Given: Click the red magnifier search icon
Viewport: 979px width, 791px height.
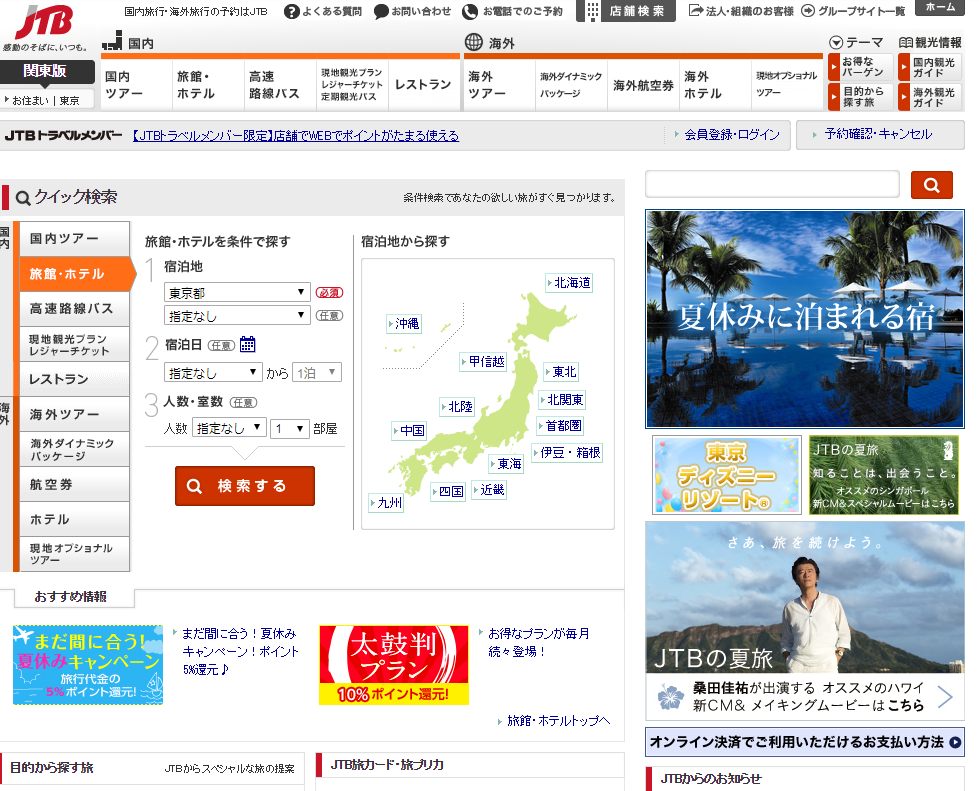Looking at the screenshot, I should (x=931, y=184).
